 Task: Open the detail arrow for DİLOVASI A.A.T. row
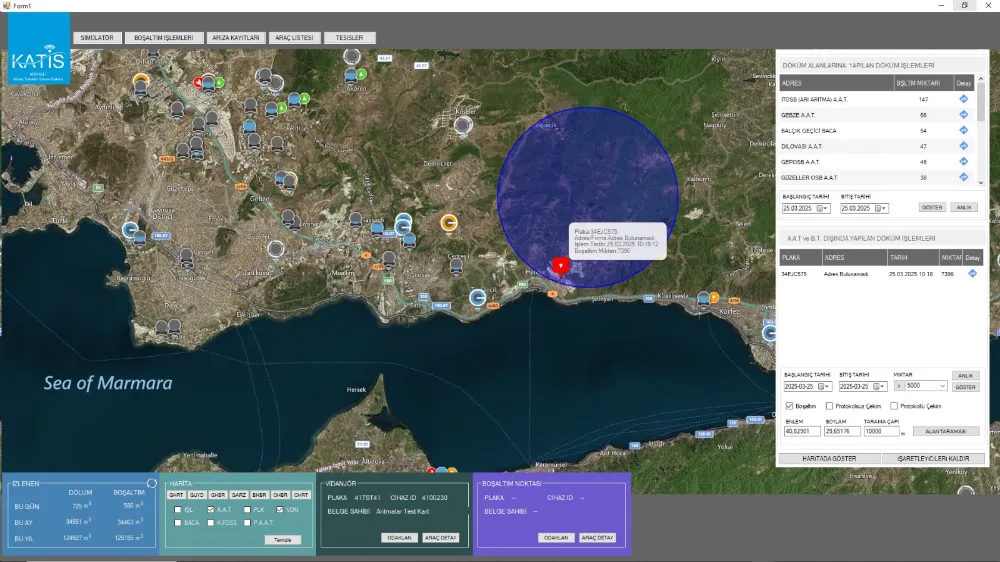click(x=963, y=146)
